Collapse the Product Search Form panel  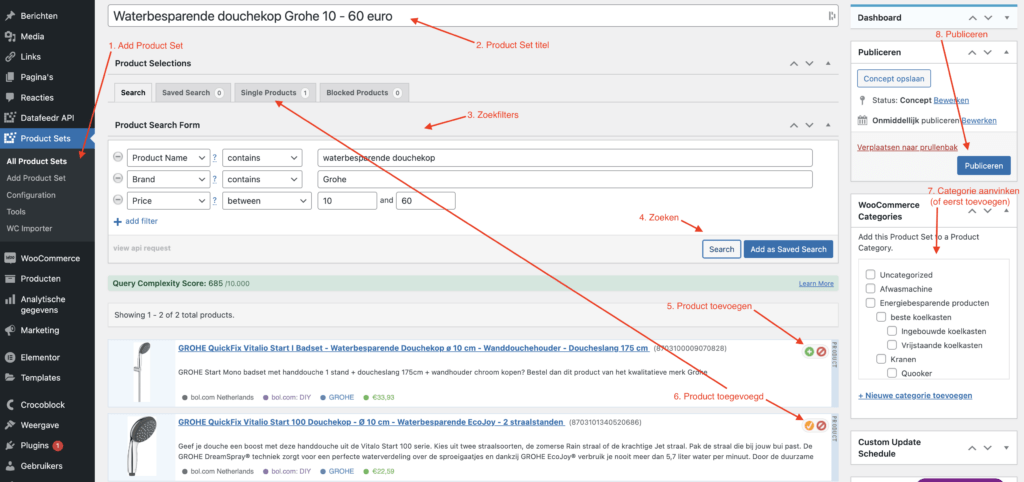pyautogui.click(x=828, y=125)
